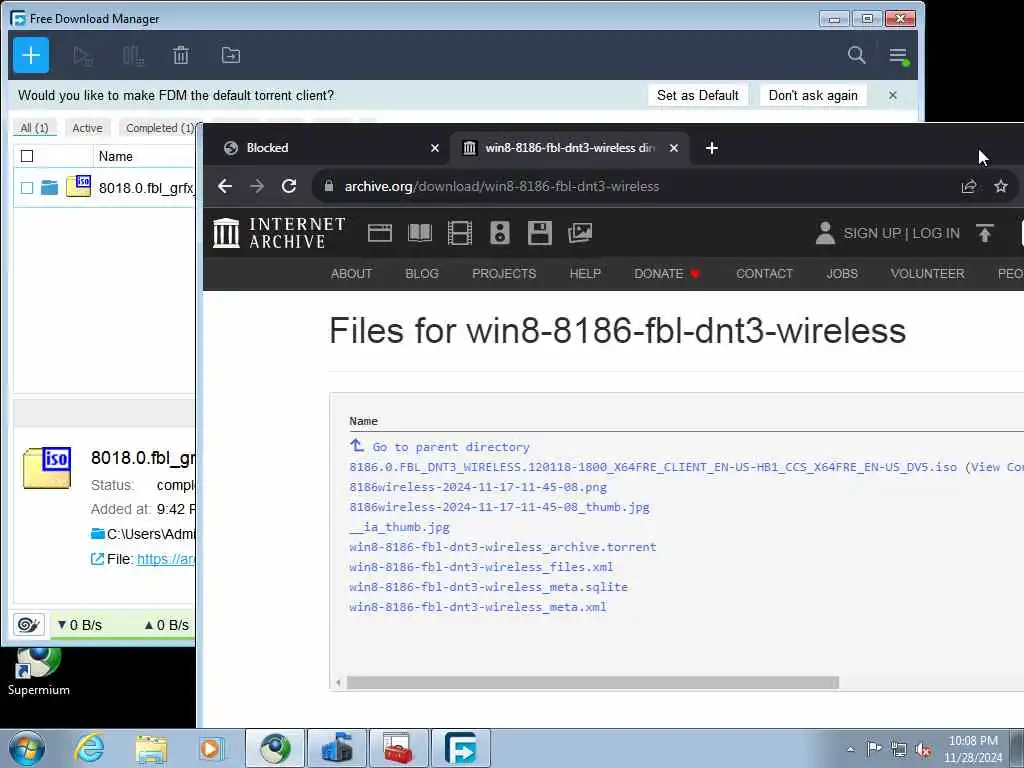
Task: Open win8-8186-fbl-dnt3-wireless_archive.torrent link
Action: (x=503, y=547)
